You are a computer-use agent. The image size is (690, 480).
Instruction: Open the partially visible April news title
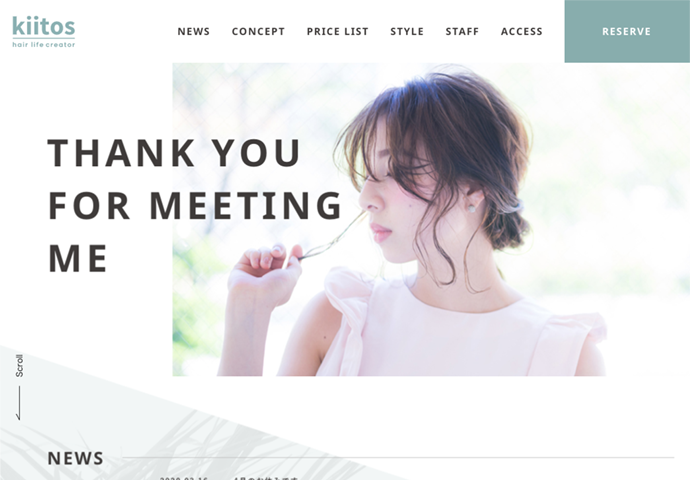pyautogui.click(x=265, y=478)
